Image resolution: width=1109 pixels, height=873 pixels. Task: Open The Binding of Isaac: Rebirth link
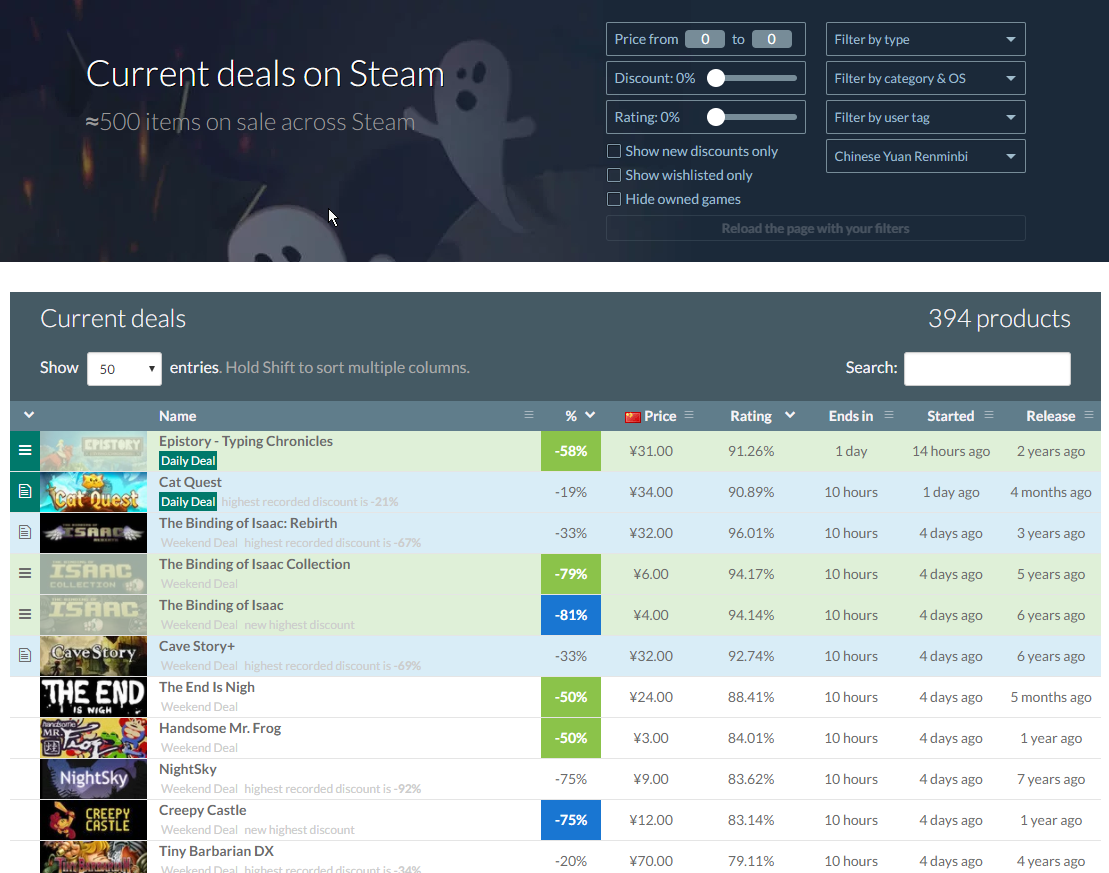coord(248,523)
